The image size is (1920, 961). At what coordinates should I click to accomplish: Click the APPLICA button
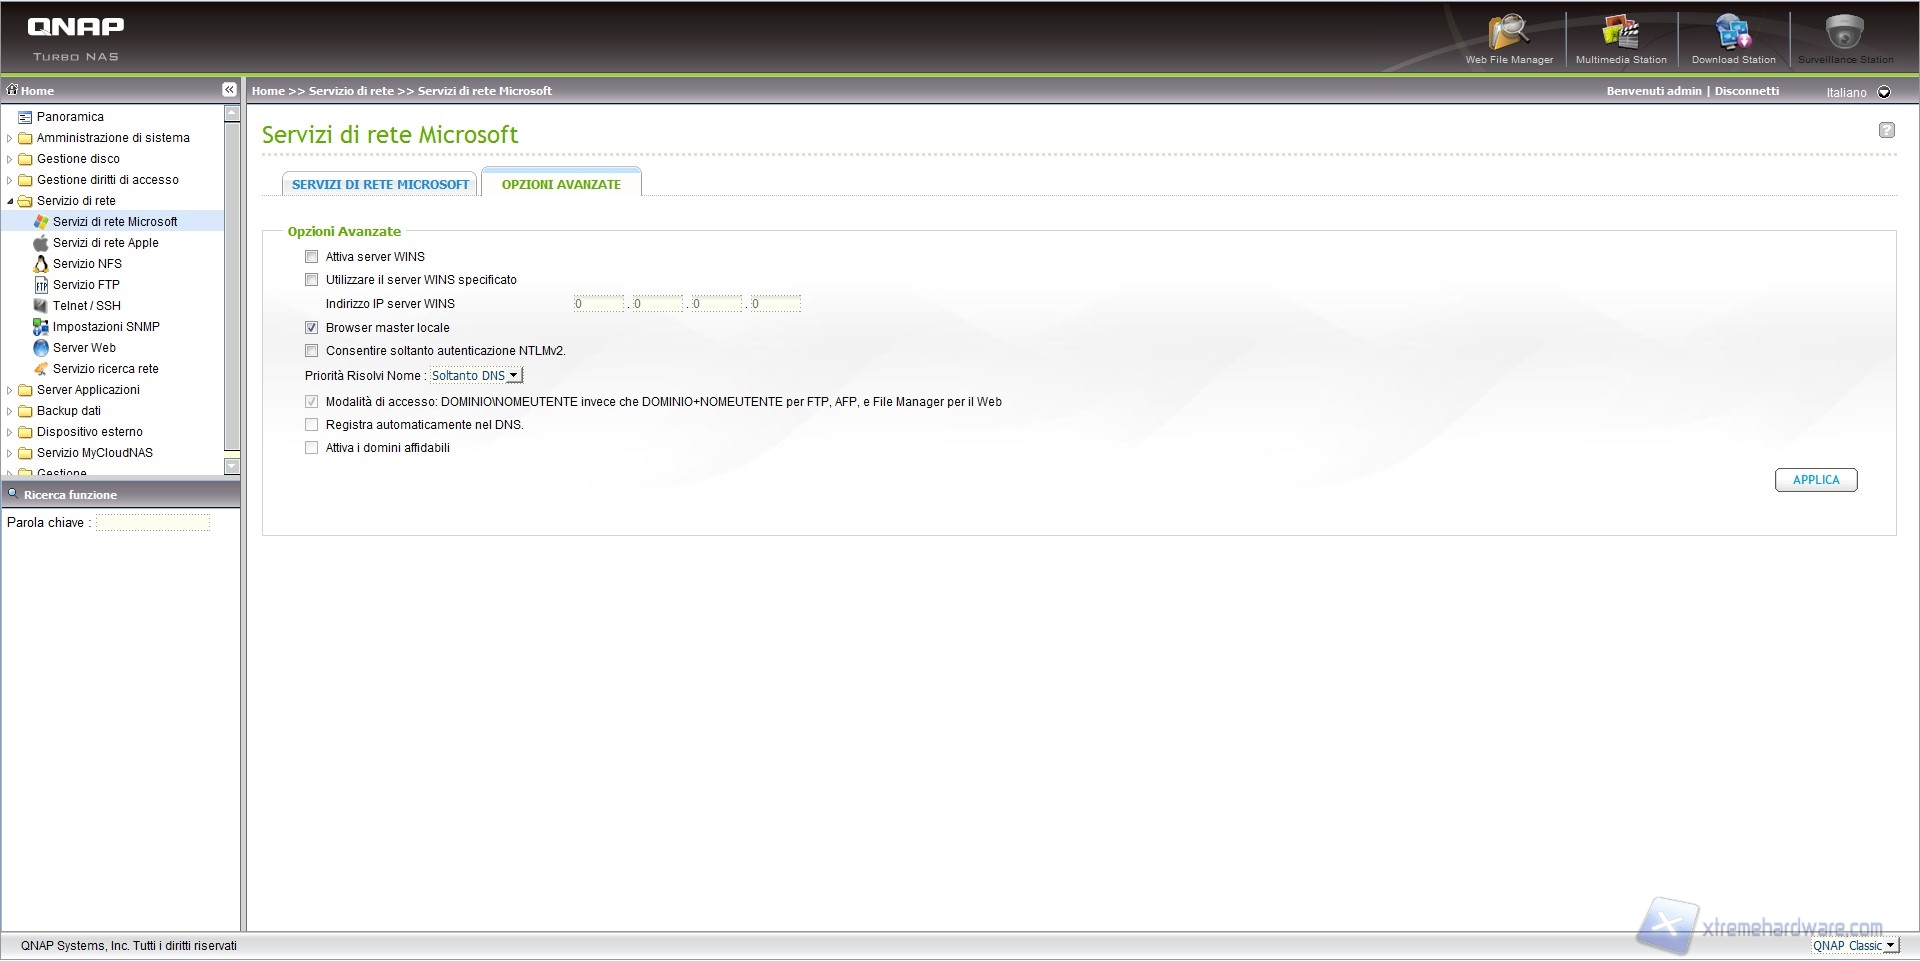point(1815,480)
